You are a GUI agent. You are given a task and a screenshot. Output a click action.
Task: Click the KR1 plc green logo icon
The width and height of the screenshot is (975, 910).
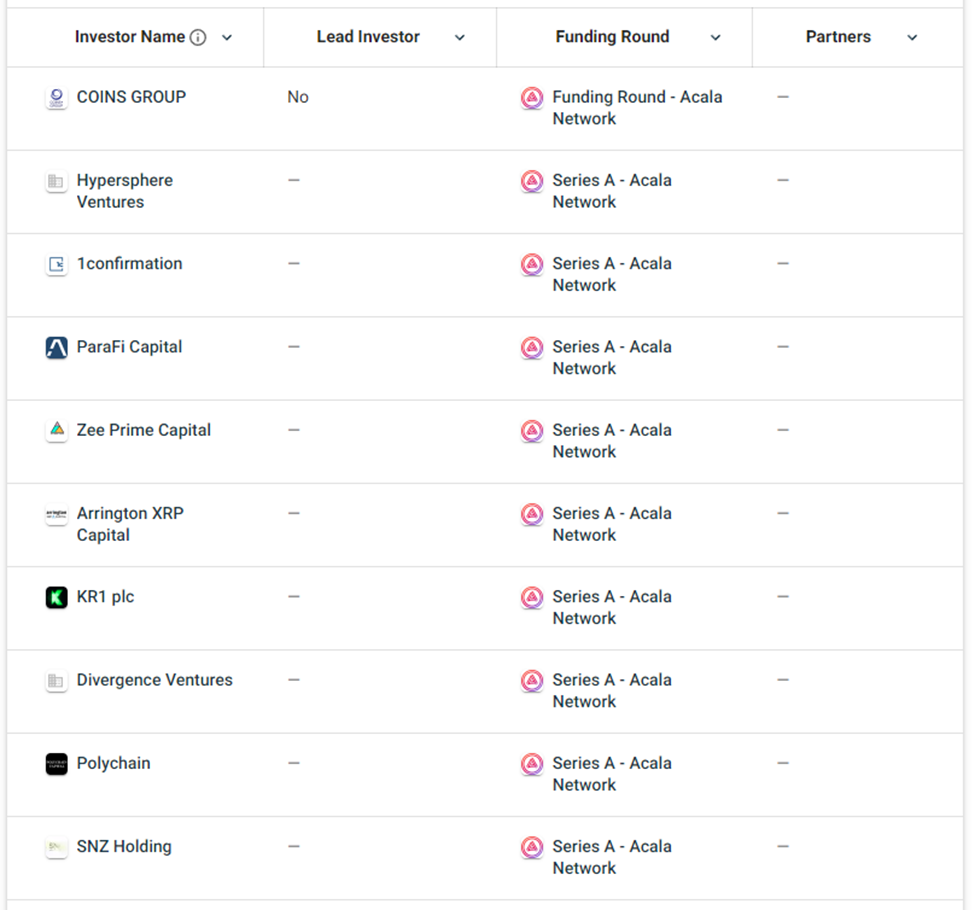point(57,598)
